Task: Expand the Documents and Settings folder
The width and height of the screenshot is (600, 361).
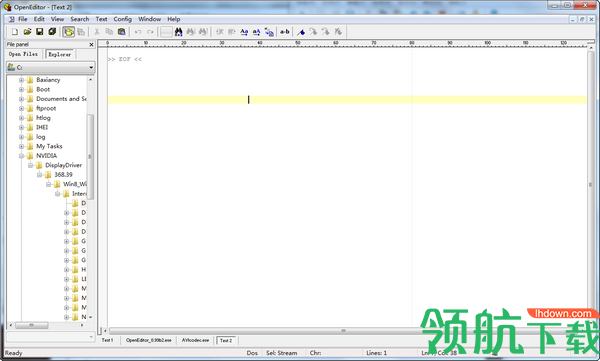Action: 22,99
